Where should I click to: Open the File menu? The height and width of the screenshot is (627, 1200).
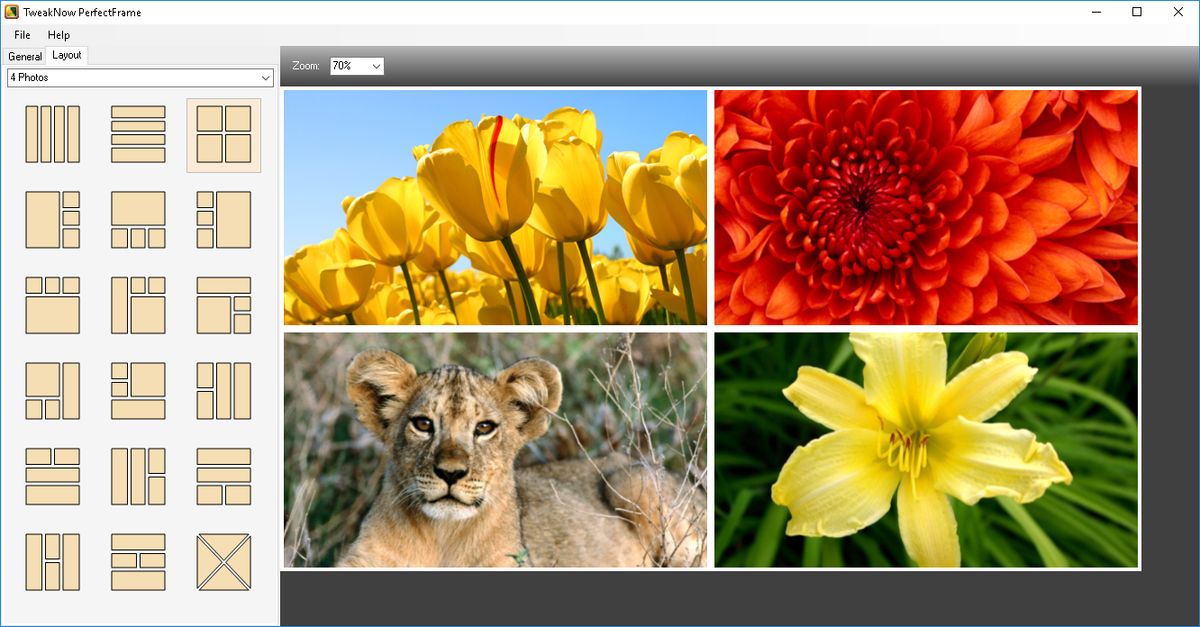click(21, 34)
